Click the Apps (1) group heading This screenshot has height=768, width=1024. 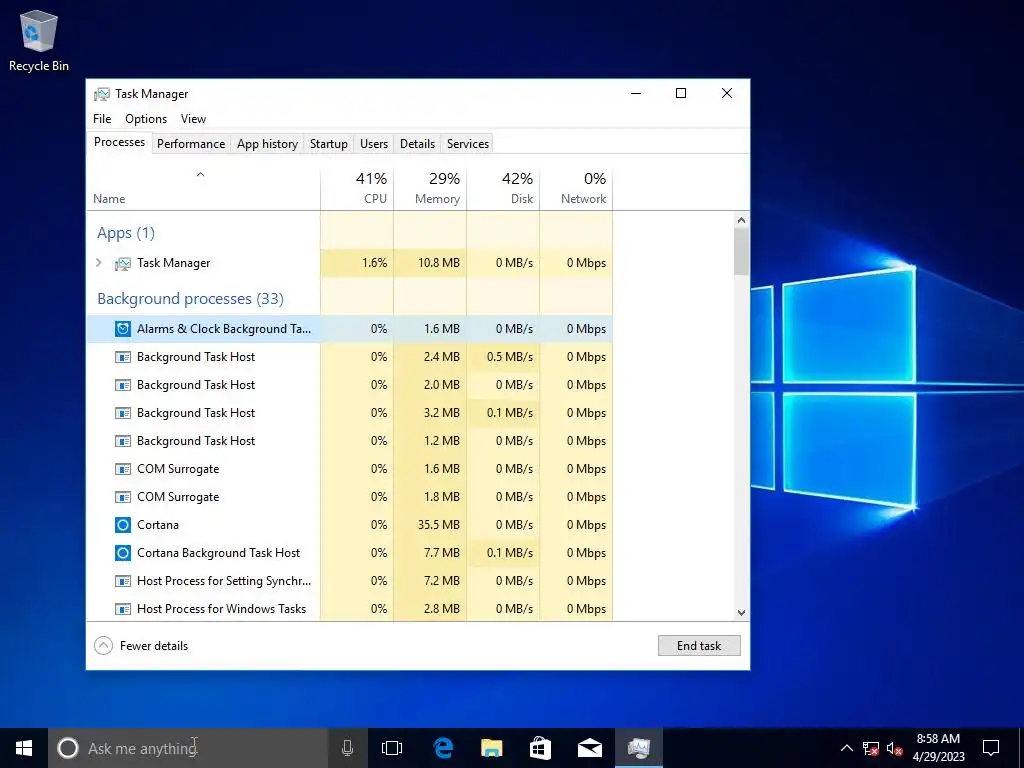point(126,233)
